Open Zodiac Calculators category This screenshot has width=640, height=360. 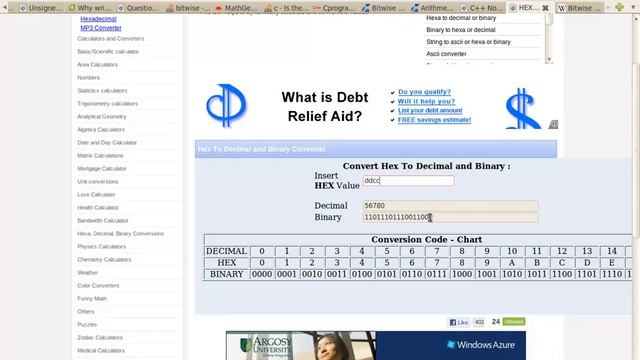pyautogui.click(x=100, y=338)
